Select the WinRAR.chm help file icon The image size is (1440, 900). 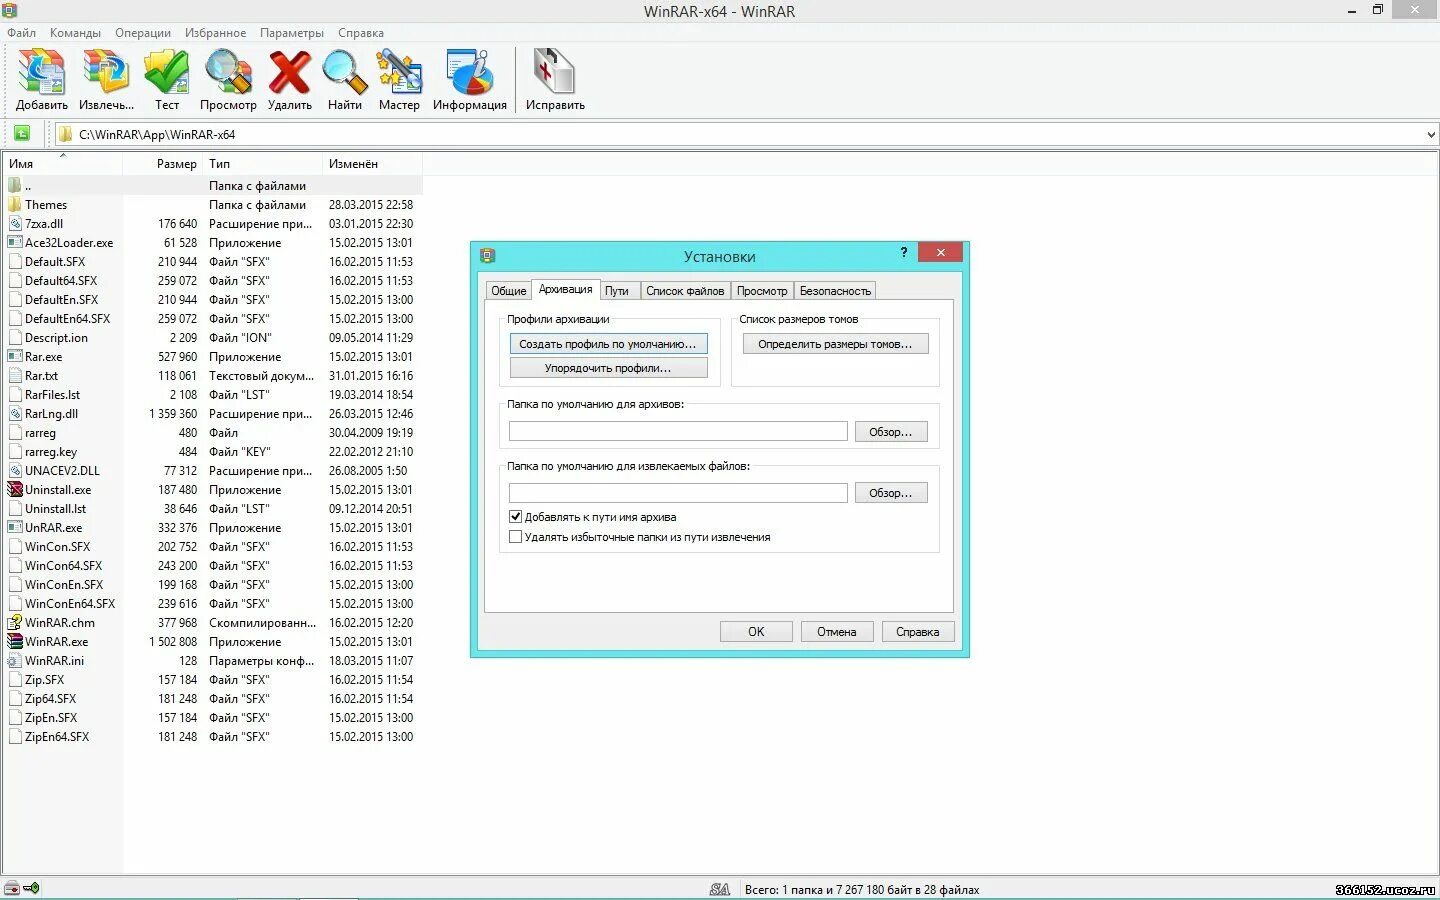[x=14, y=622]
